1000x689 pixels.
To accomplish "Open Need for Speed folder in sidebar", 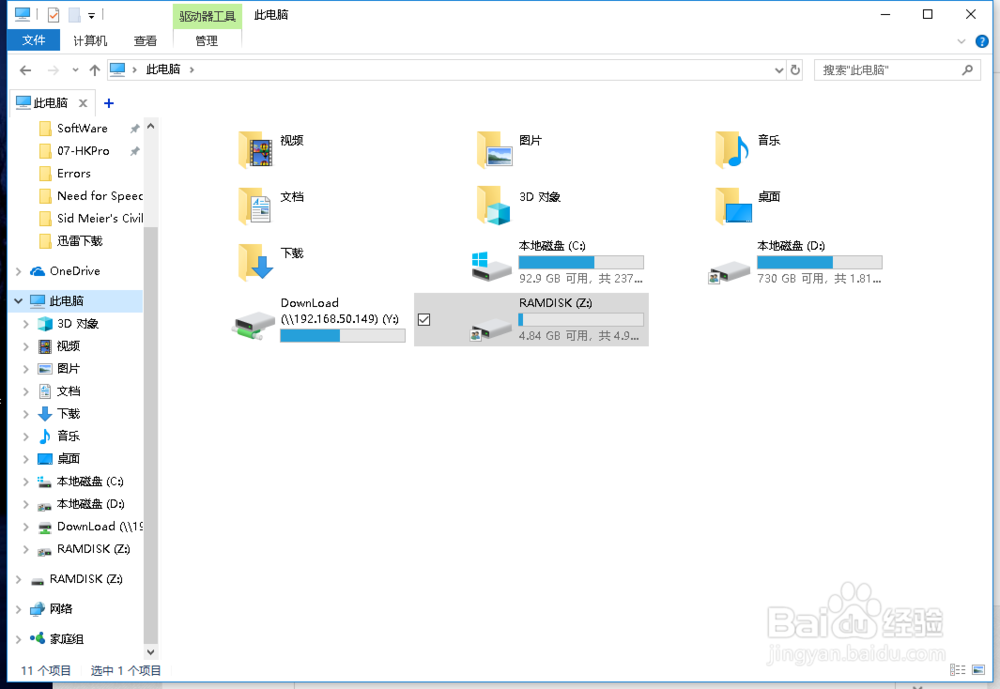I will pyautogui.click(x=91, y=196).
